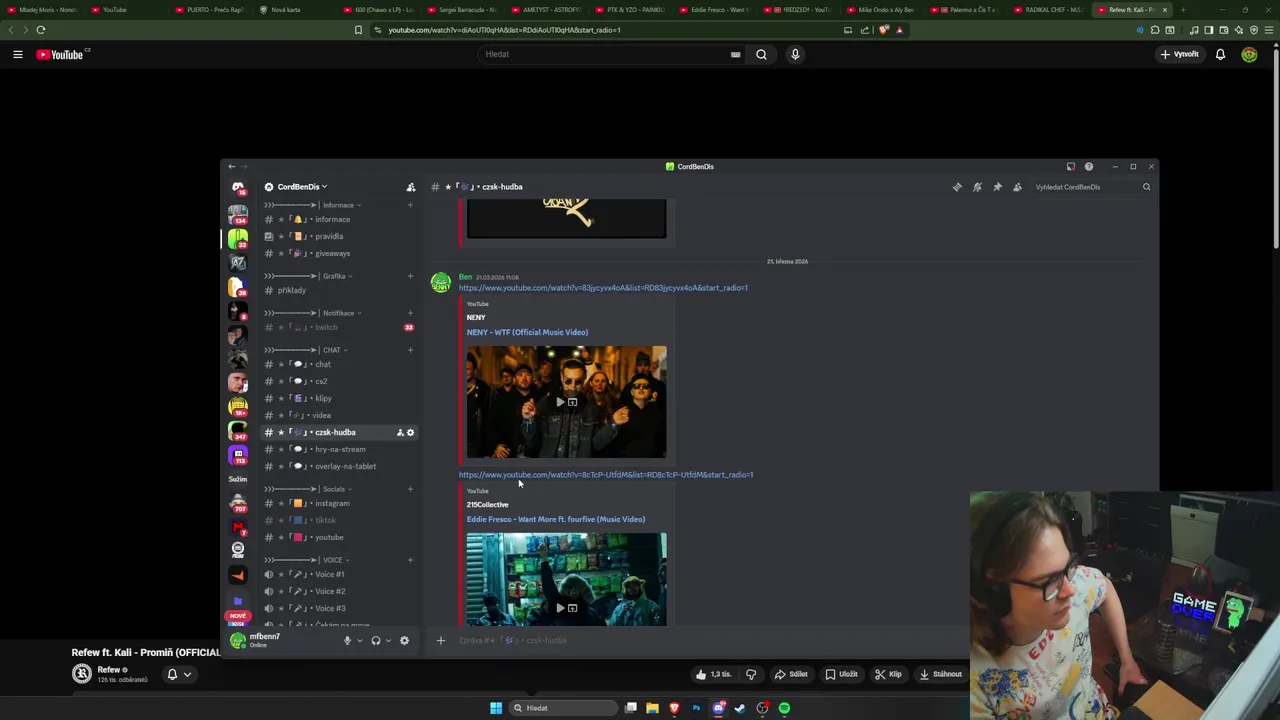Expand CordBenDis server name dropdown
The height and width of the screenshot is (720, 1280).
302,187
